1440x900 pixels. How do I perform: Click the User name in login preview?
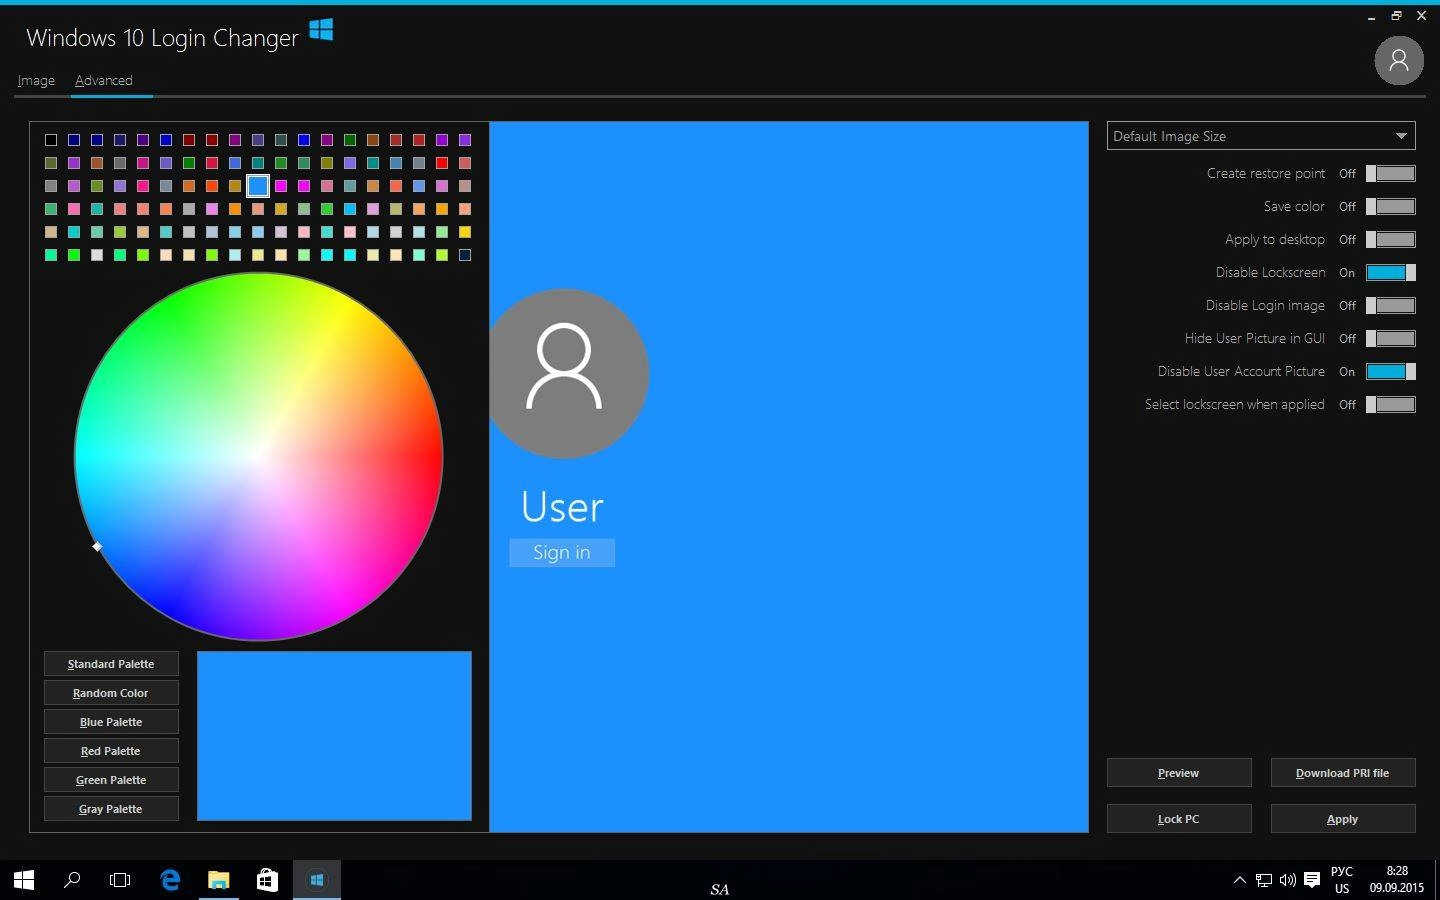pos(562,507)
